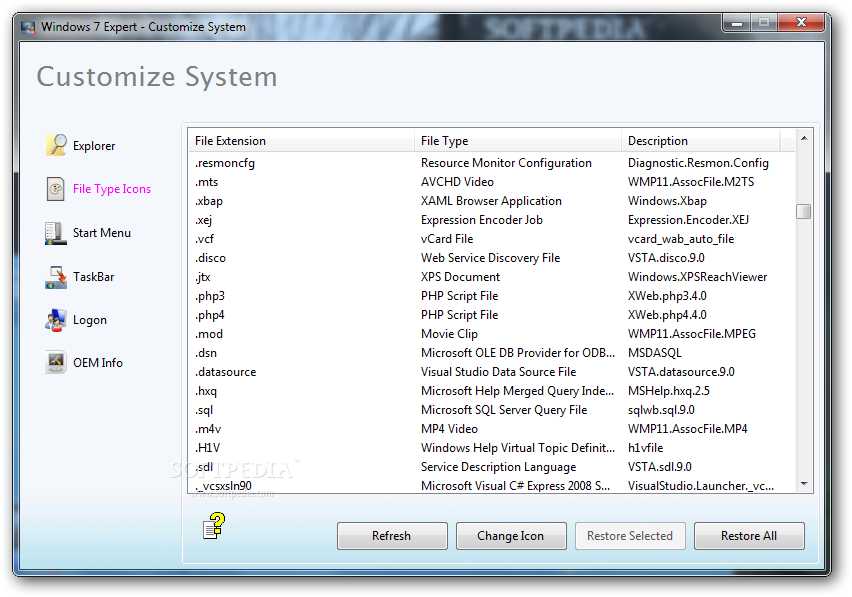Screen dimensions: 852x597
Task: Select the File Type Icons section
Action: (x=112, y=189)
